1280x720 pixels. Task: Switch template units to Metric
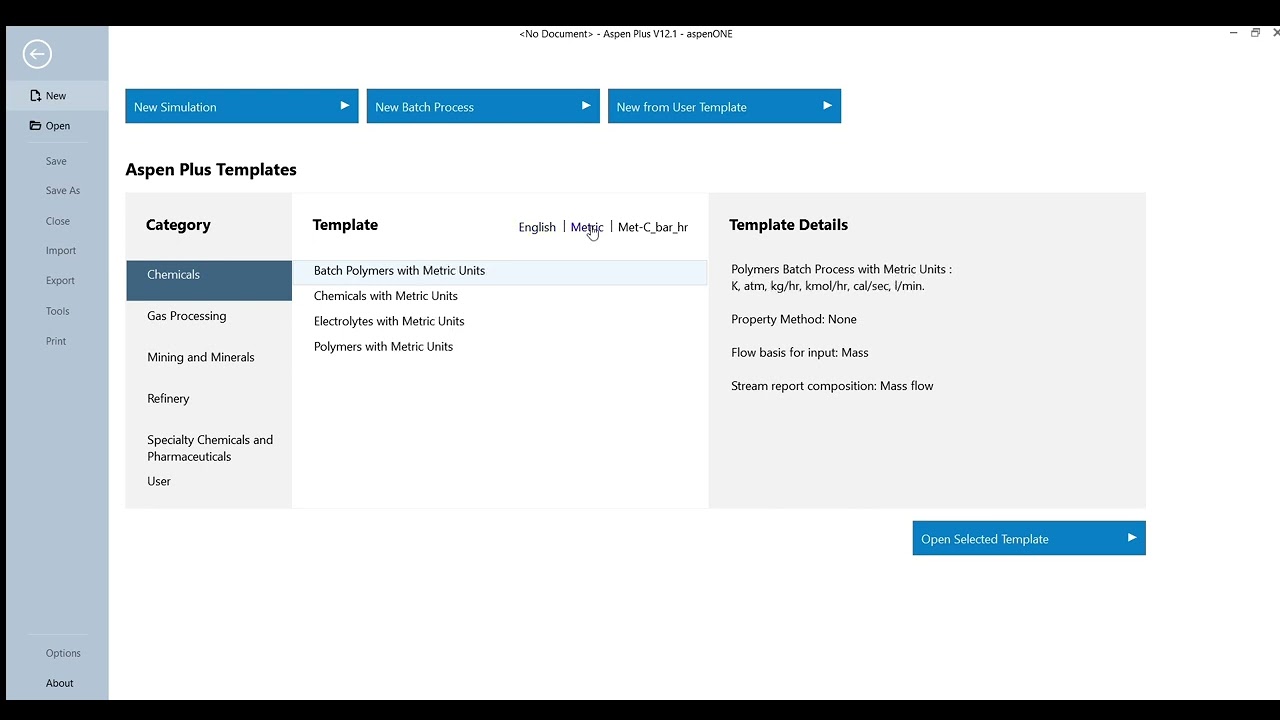587,227
